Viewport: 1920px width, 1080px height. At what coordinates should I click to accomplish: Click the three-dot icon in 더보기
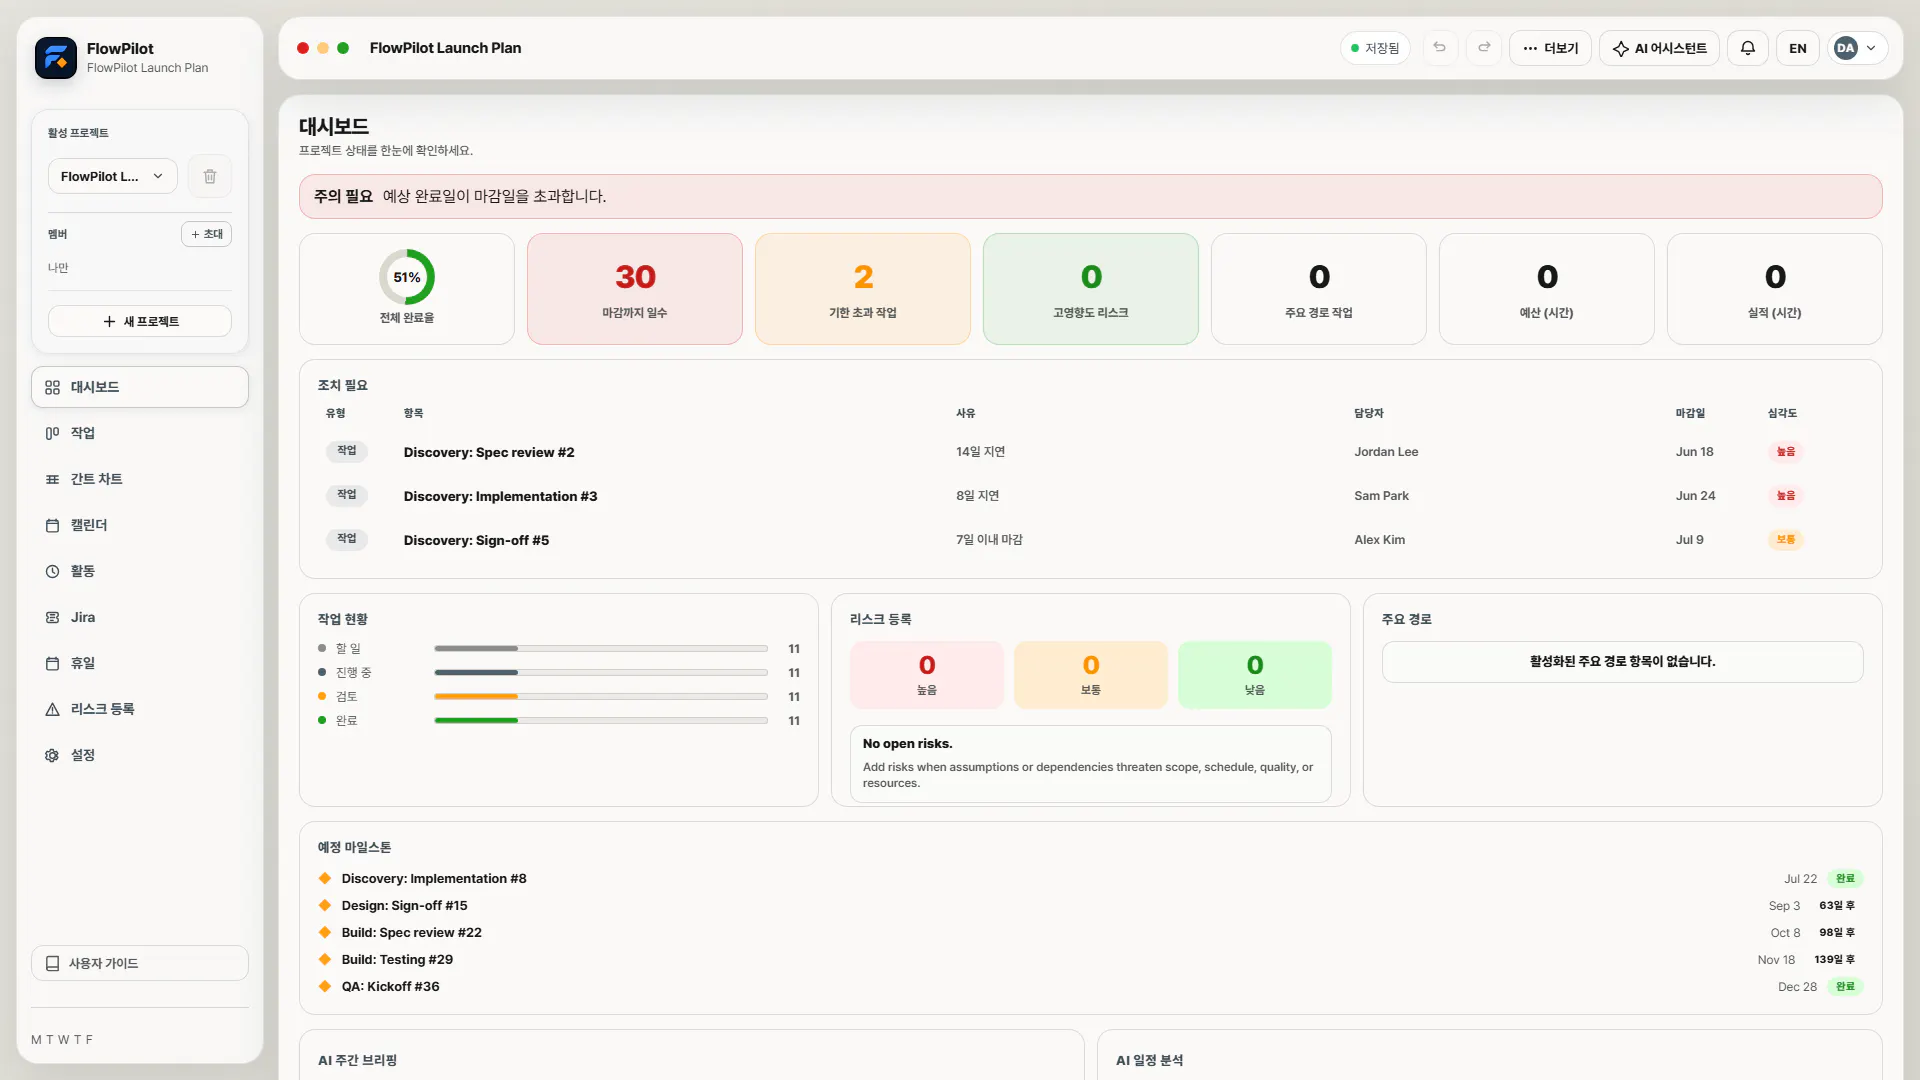[1530, 48]
